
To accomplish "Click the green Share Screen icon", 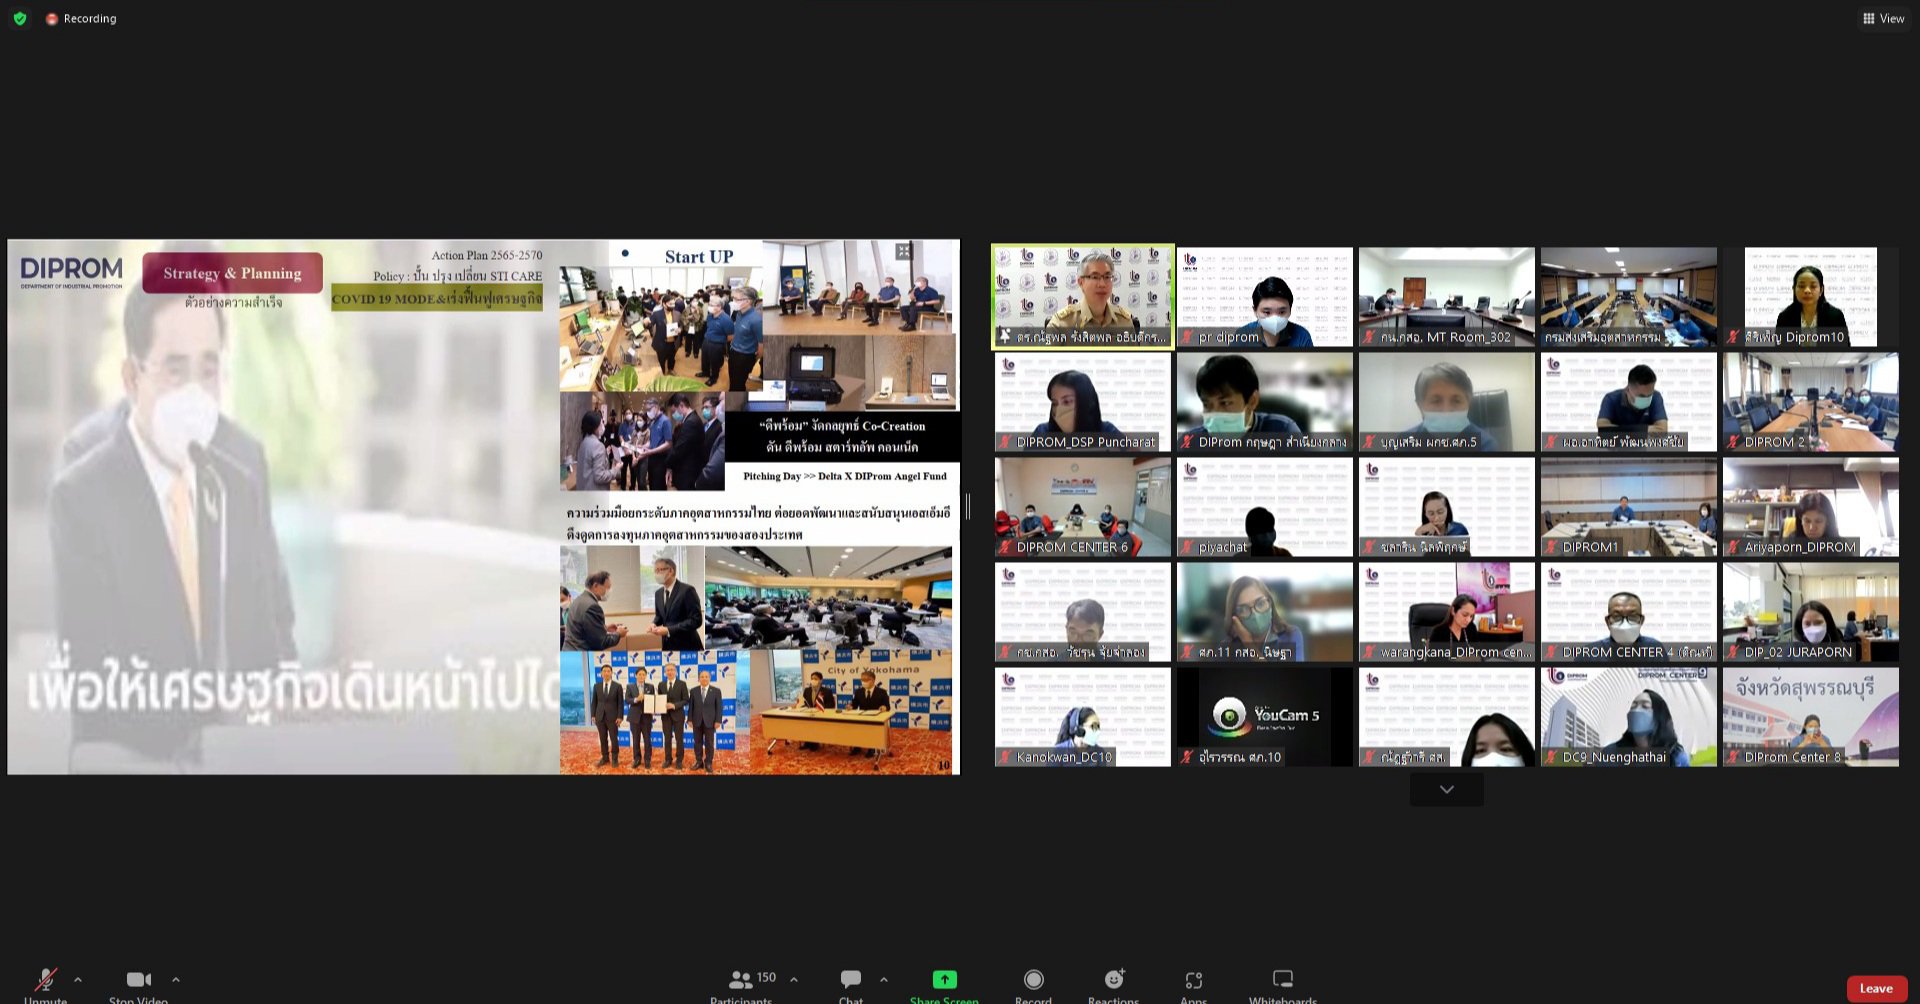I will [x=944, y=980].
